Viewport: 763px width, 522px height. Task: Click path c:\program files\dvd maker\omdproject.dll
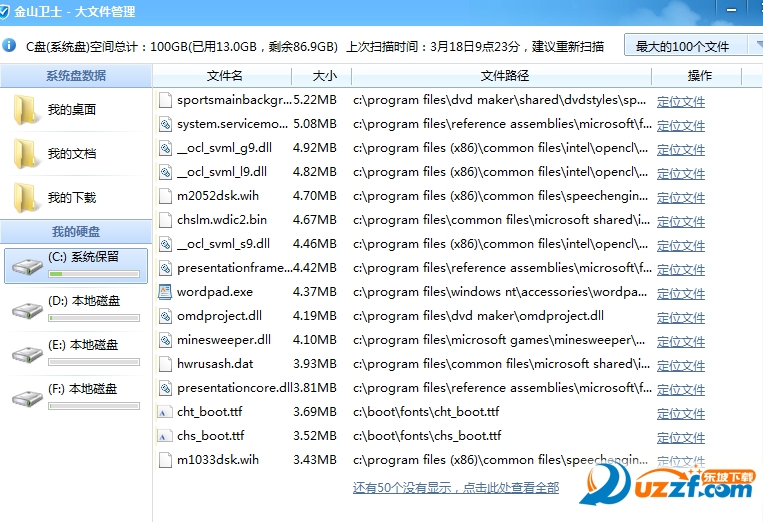[x=478, y=316]
